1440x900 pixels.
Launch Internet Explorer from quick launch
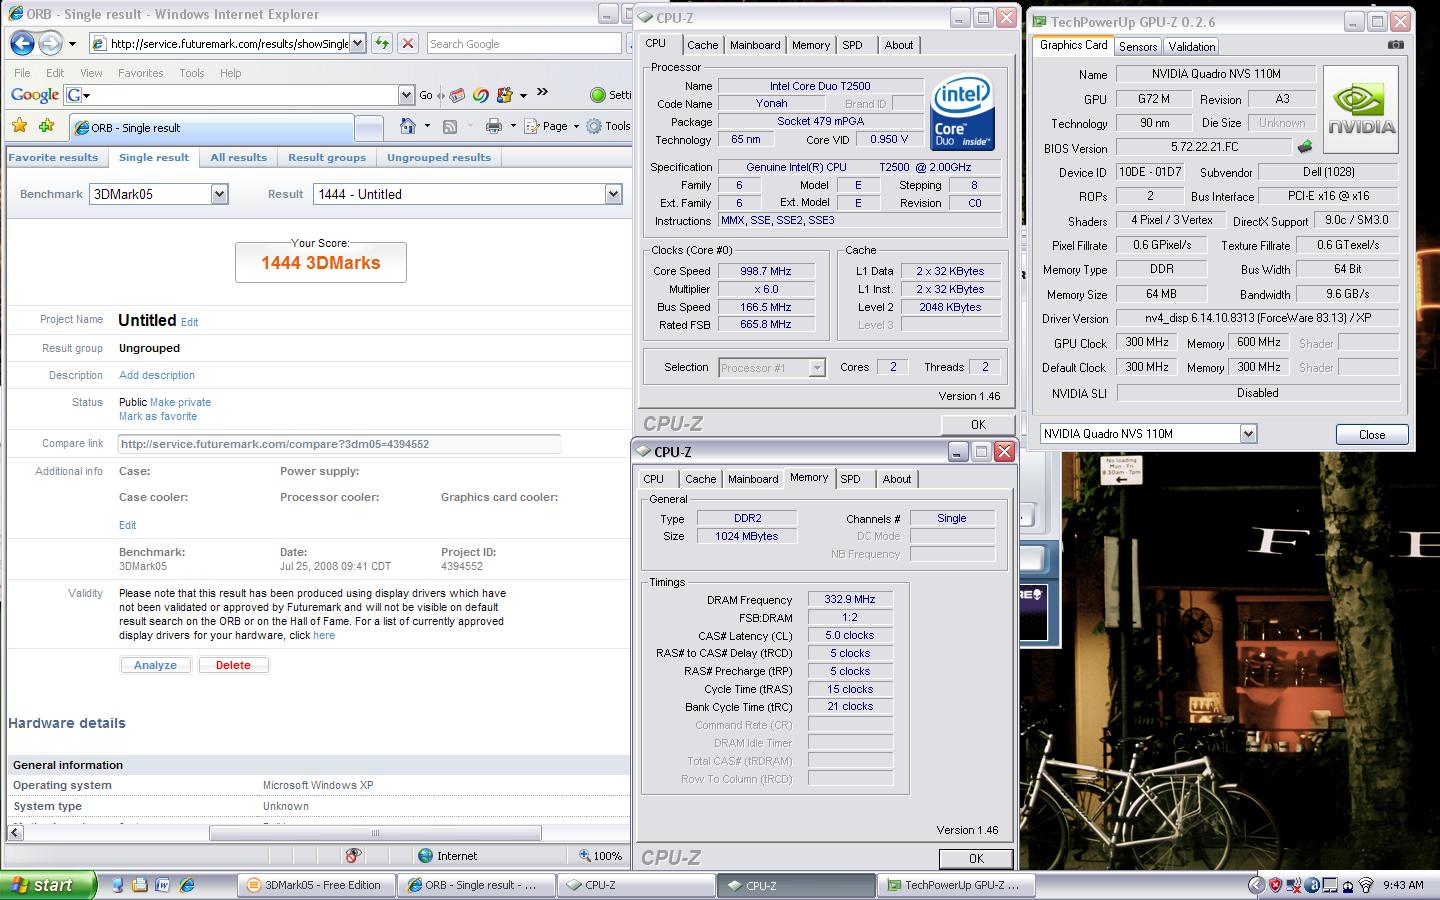click(x=186, y=885)
